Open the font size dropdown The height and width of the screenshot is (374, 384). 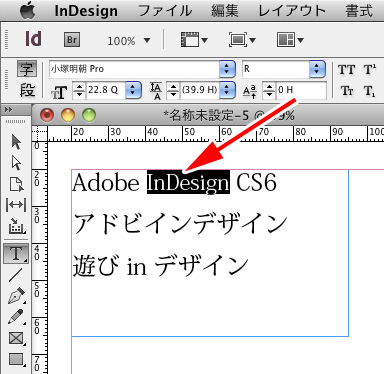133,90
